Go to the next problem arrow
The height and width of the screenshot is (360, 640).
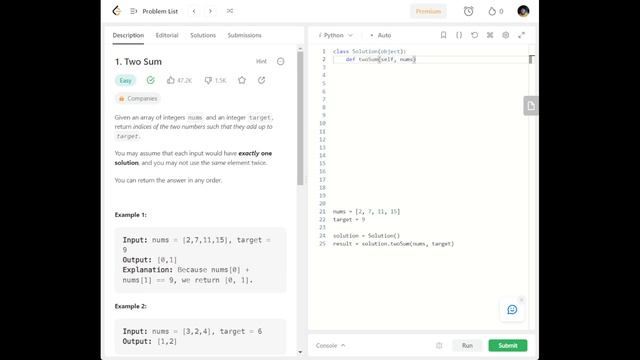point(210,11)
